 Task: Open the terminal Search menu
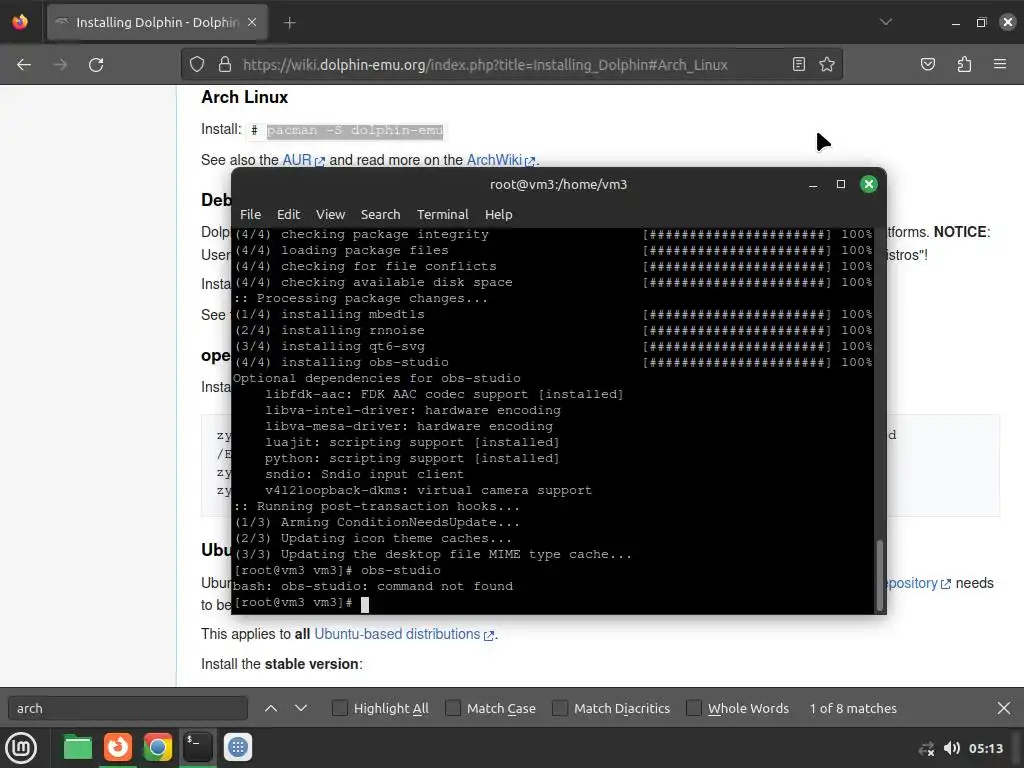380,214
